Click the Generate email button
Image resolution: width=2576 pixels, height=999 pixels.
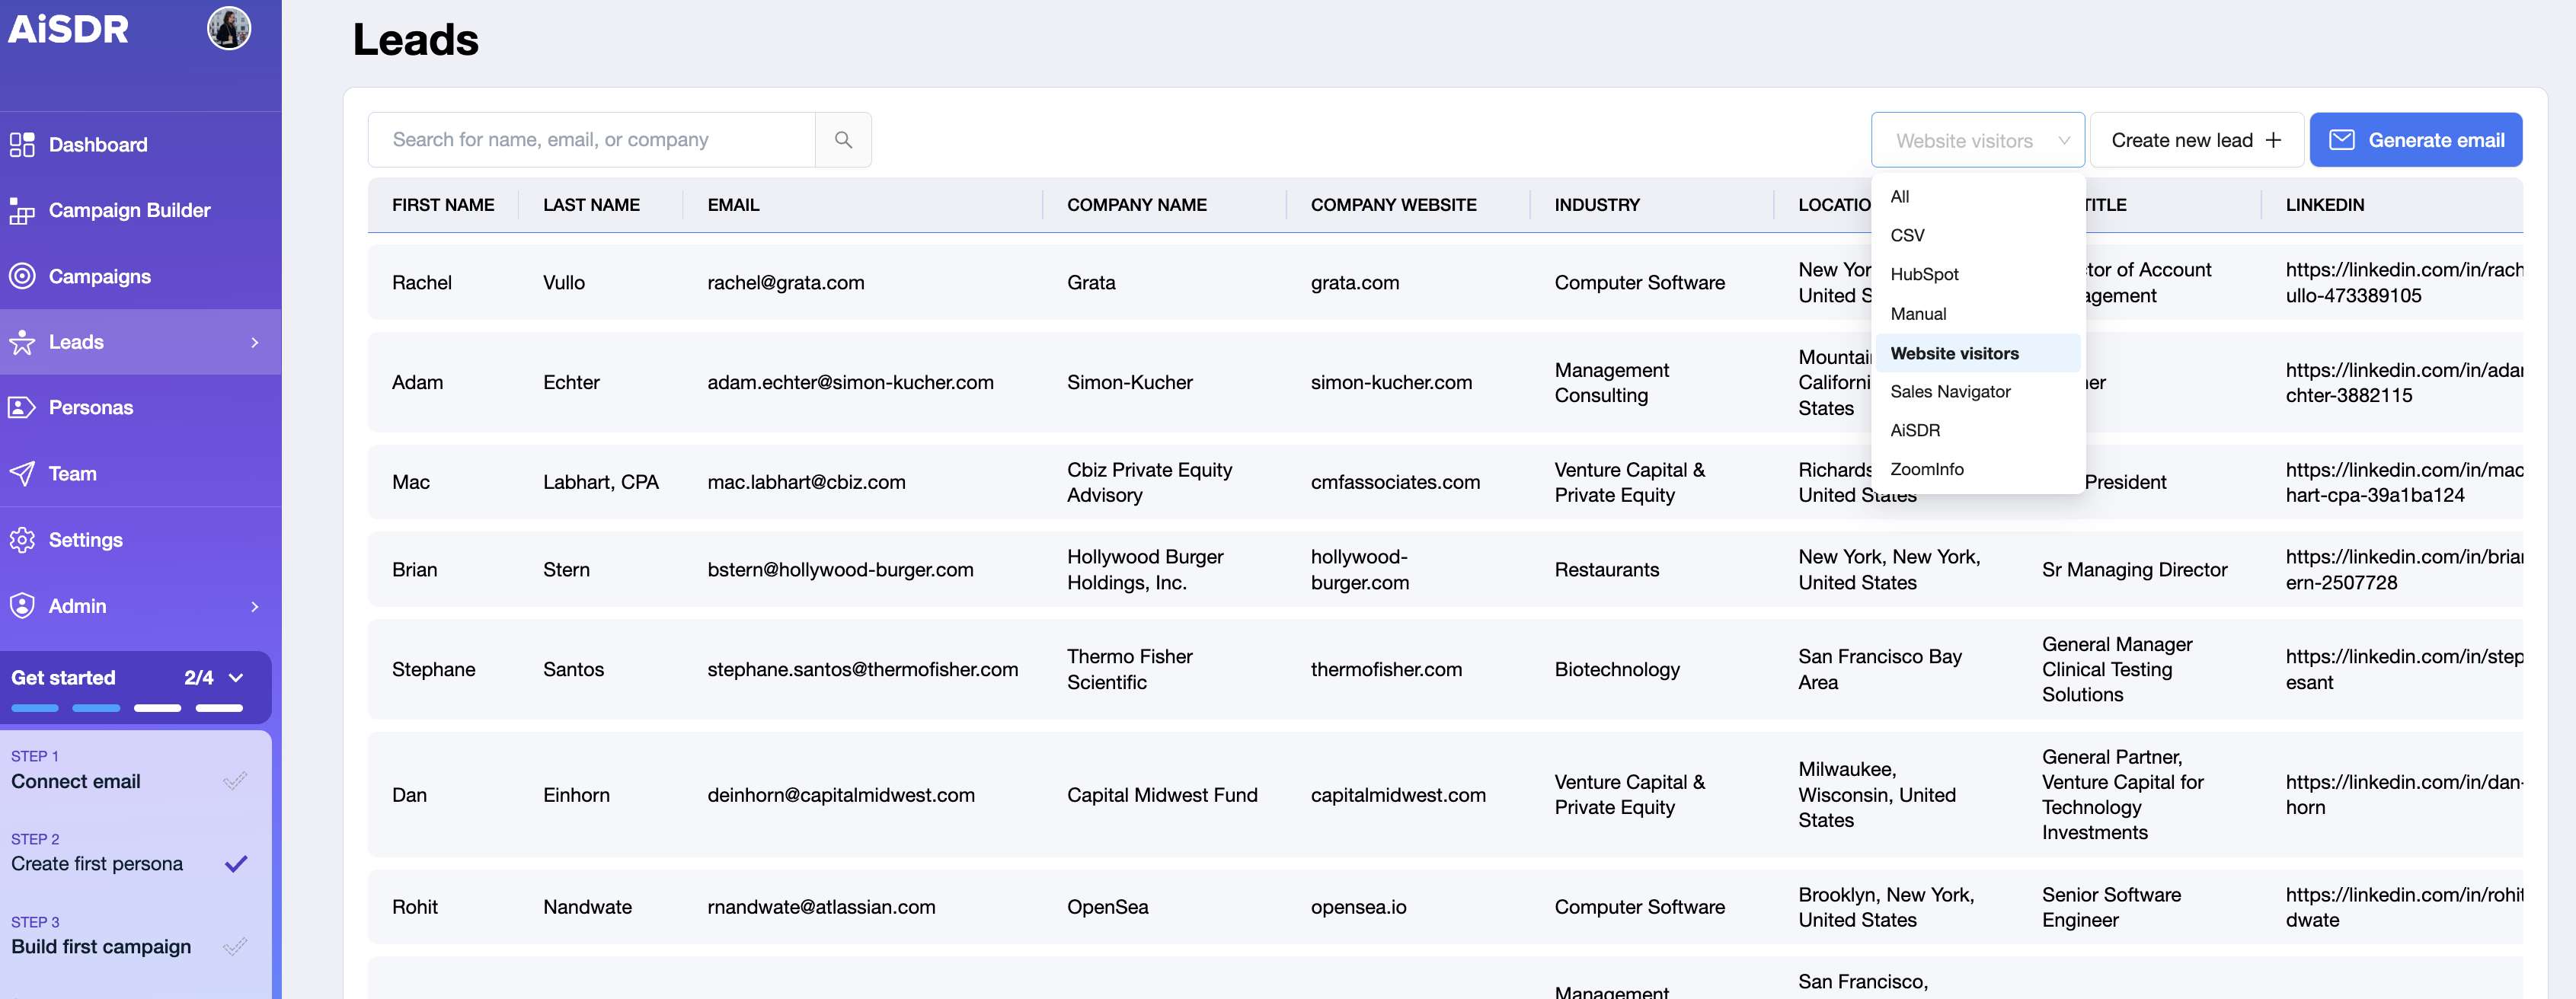point(2415,140)
